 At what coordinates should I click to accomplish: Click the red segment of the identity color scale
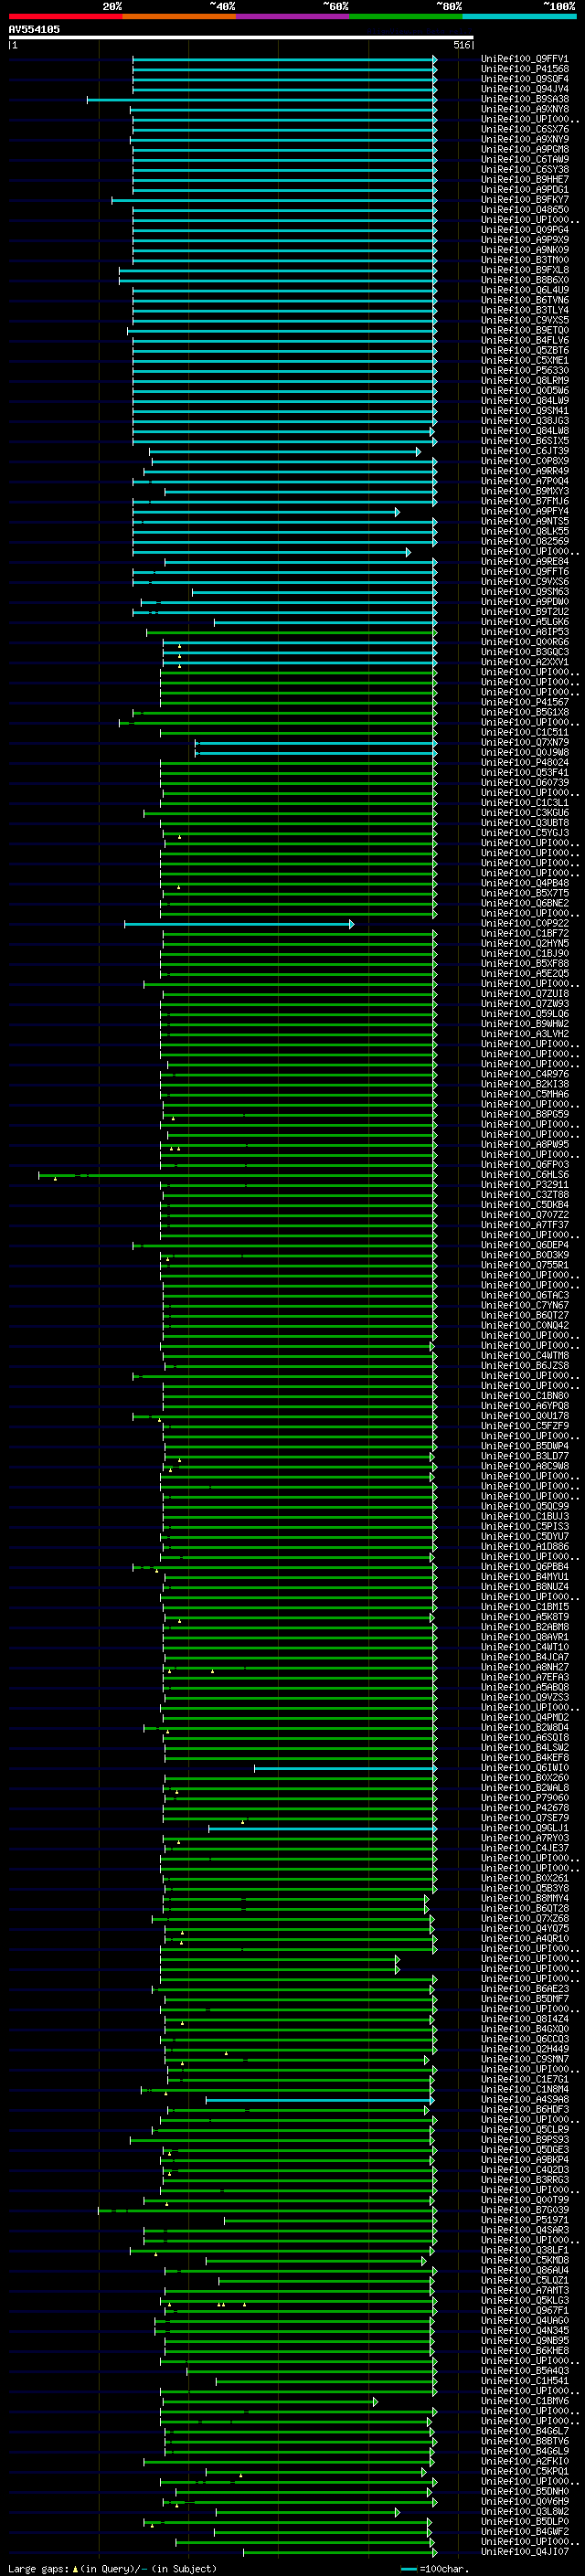[65, 17]
